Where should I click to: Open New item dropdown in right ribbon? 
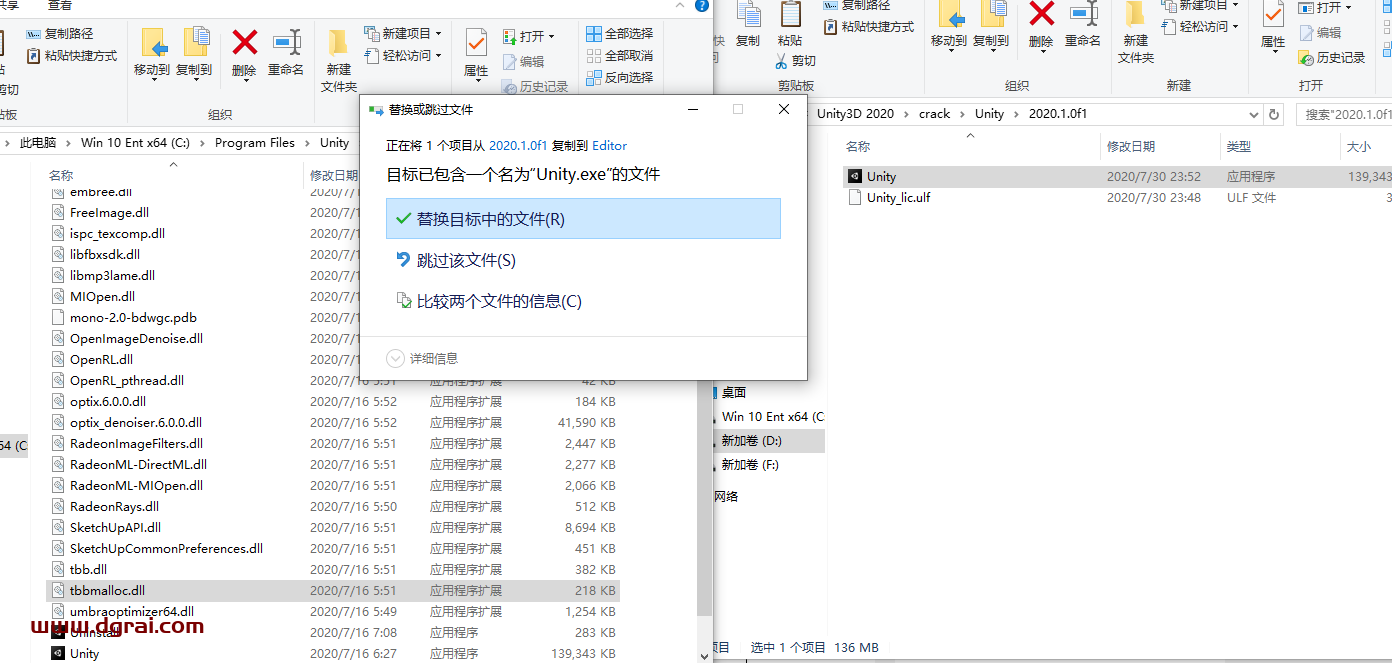point(1200,6)
